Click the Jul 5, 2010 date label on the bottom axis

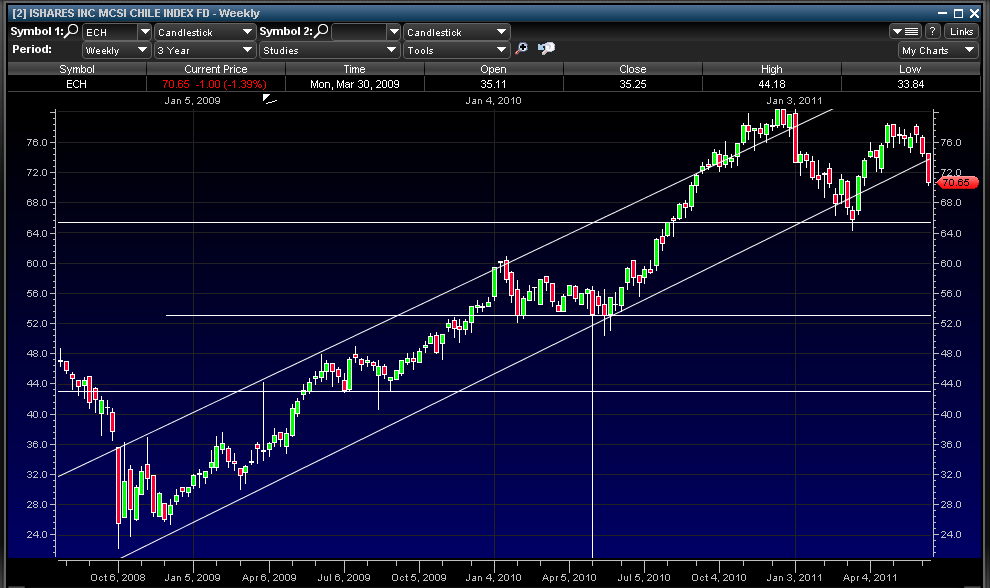tap(644, 577)
